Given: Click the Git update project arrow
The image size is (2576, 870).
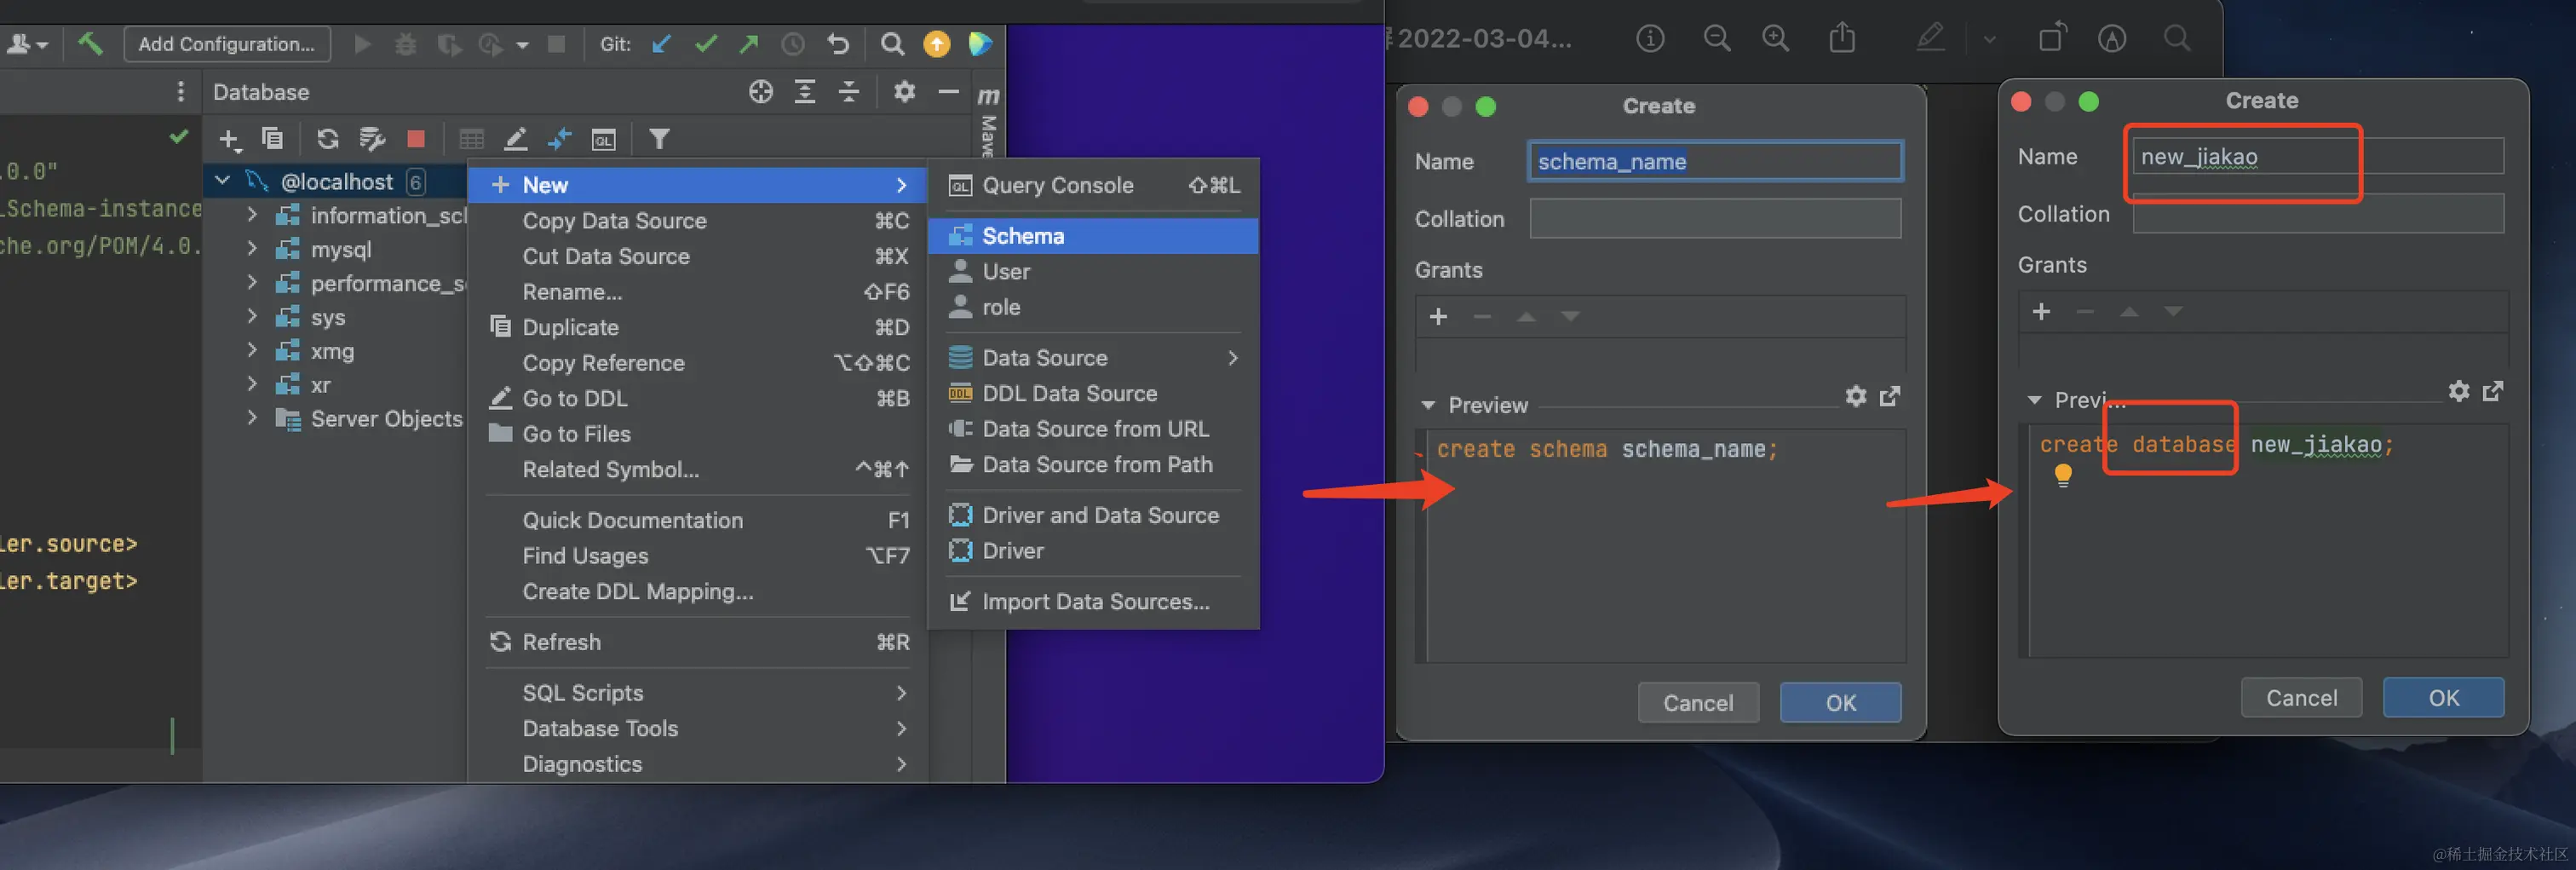Looking at the screenshot, I should coord(661,44).
